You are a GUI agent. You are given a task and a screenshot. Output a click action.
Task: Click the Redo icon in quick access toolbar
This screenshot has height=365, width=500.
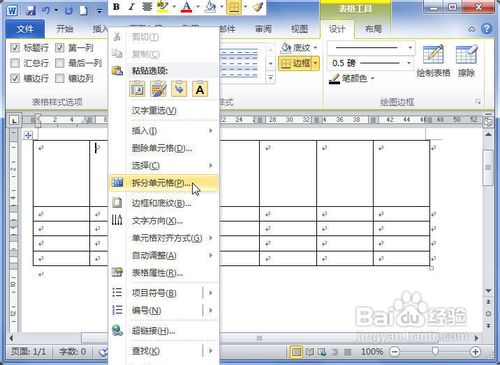point(69,11)
